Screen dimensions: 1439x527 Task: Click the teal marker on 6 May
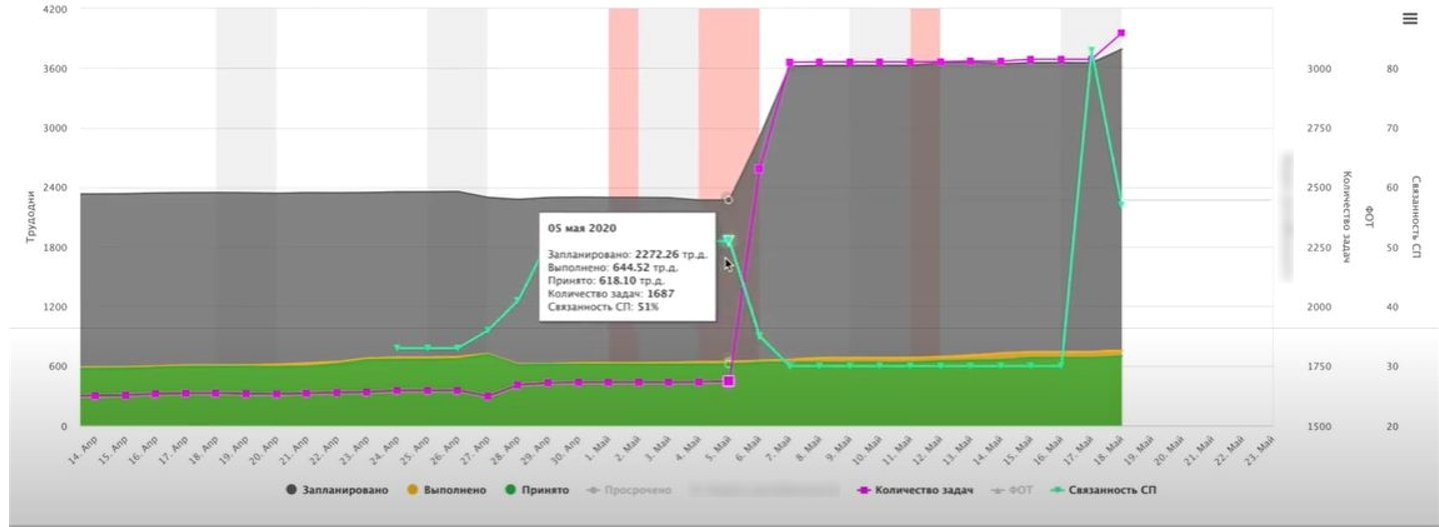point(759,335)
